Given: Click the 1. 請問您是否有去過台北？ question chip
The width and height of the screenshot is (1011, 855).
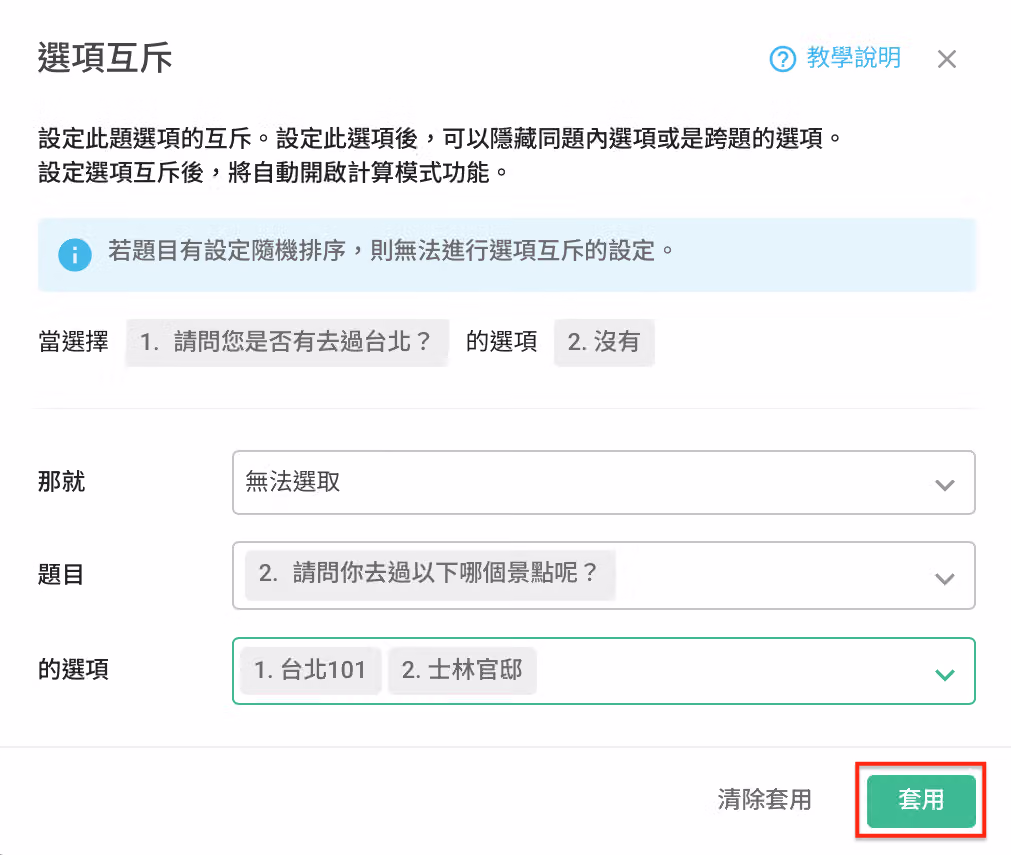Looking at the screenshot, I should pos(287,342).
